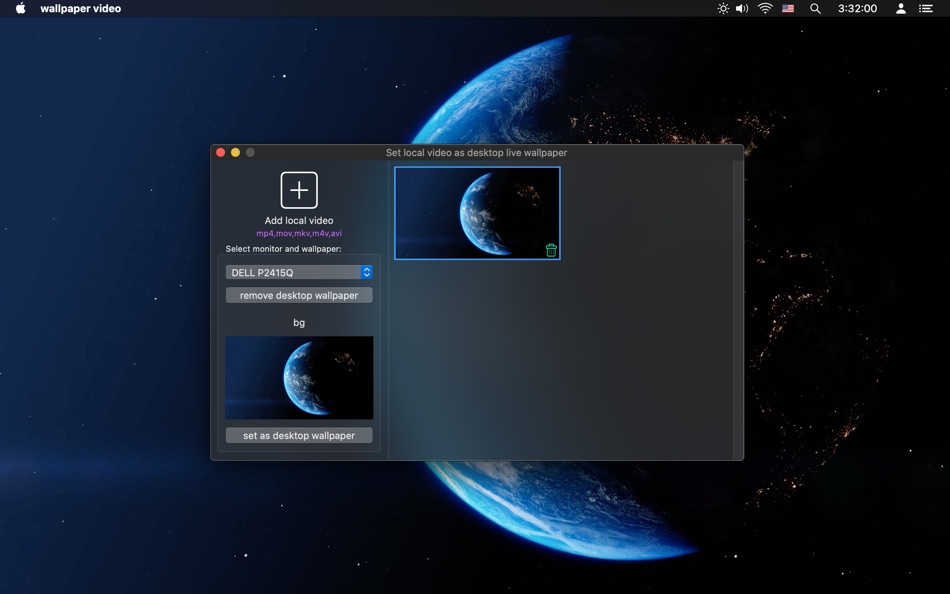
Task: Click the set as desktop wallpaper button
Action: (299, 435)
